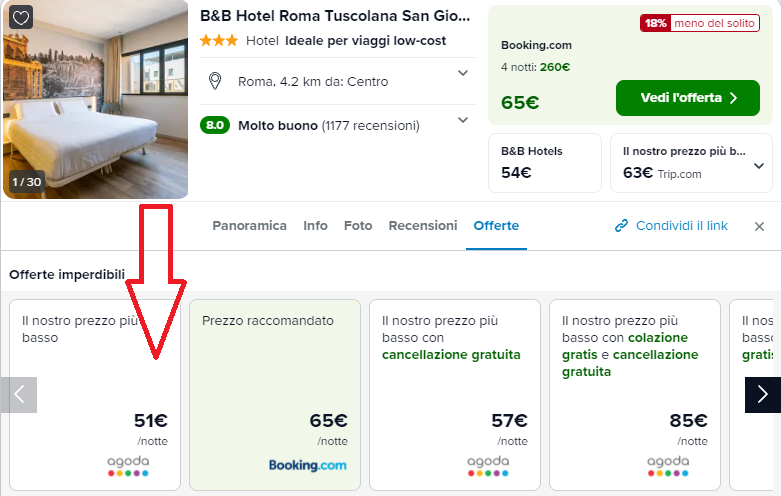The image size is (781, 496).
Task: Select the B&B Hotels 54€ offer
Action: (x=545, y=162)
